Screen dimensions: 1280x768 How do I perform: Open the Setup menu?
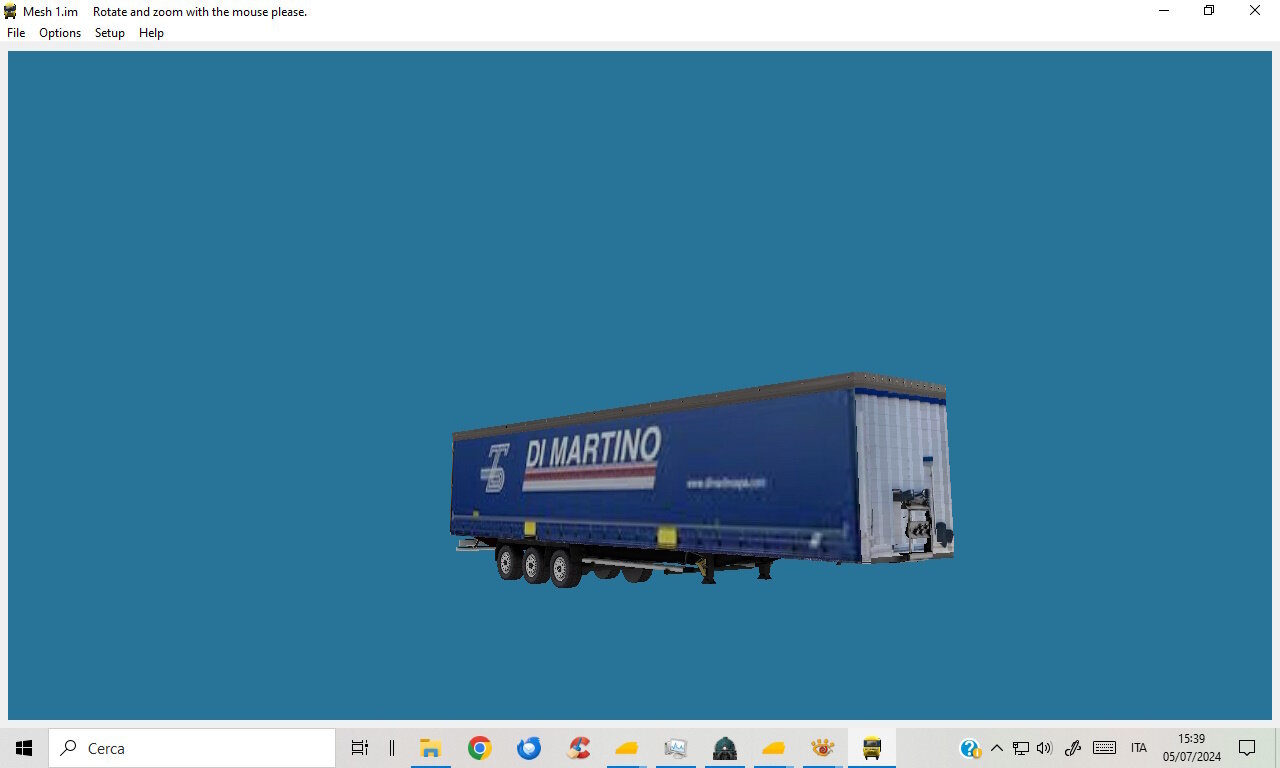[110, 33]
